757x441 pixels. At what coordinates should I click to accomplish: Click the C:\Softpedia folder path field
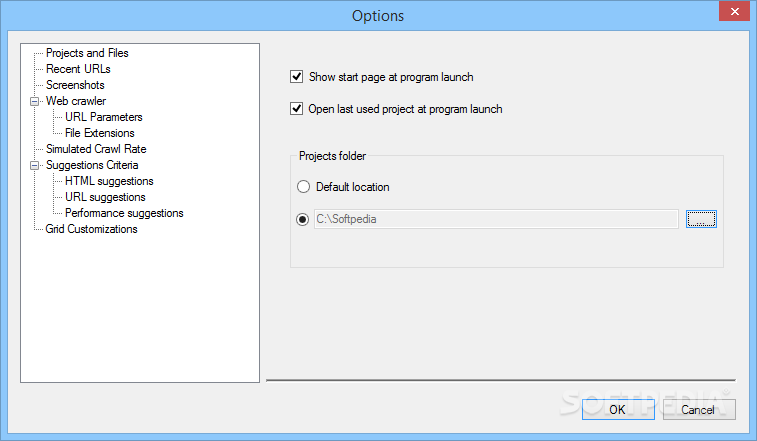(496, 219)
